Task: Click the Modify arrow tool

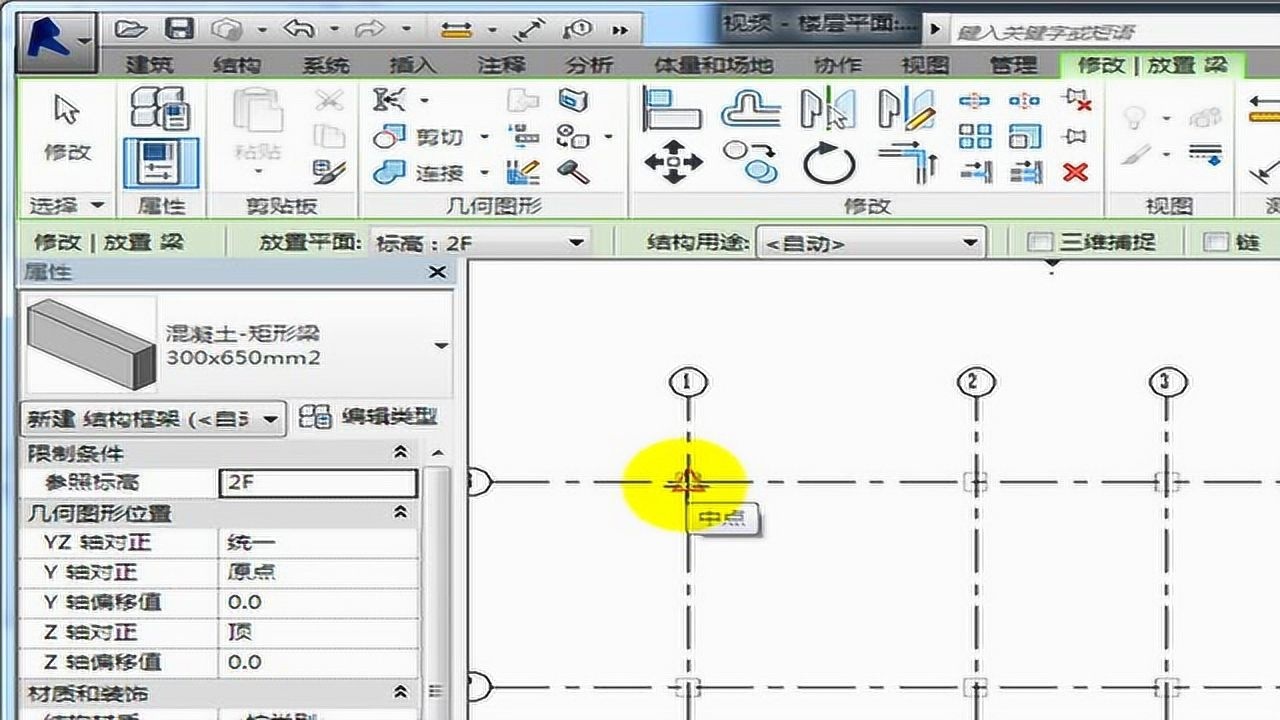Action: [67, 126]
